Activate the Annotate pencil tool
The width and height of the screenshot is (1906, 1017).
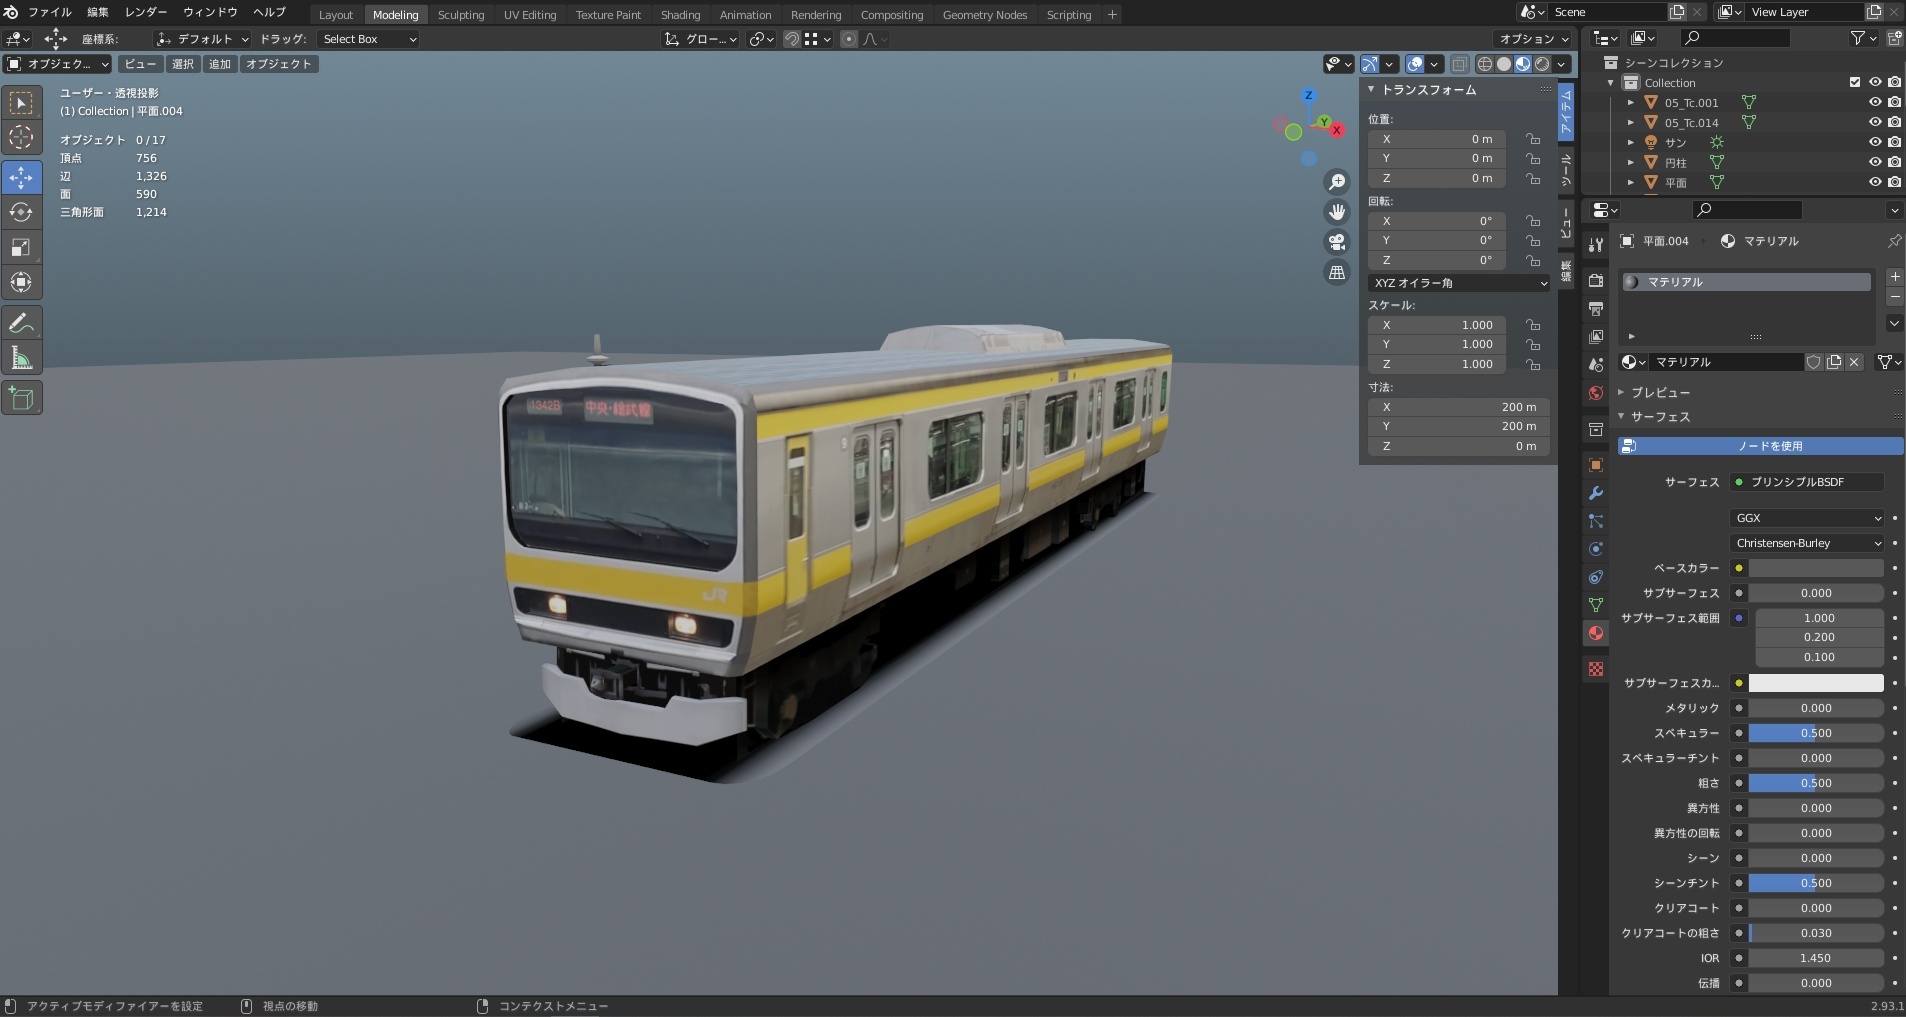pyautogui.click(x=21, y=323)
